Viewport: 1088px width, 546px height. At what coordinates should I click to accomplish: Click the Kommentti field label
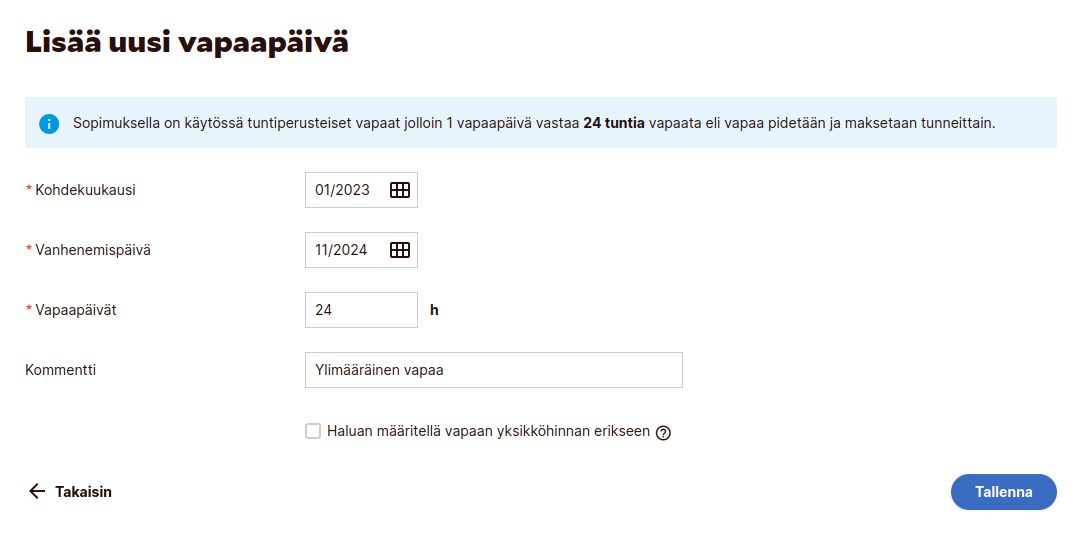tap(60, 370)
